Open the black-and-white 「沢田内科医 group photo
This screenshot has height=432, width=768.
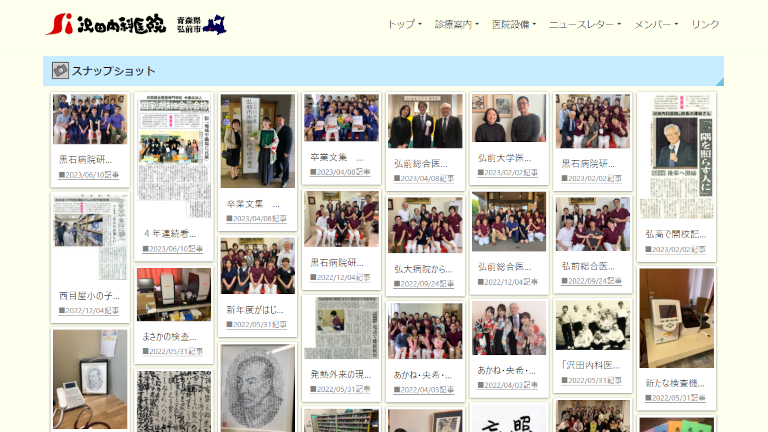click(x=593, y=325)
